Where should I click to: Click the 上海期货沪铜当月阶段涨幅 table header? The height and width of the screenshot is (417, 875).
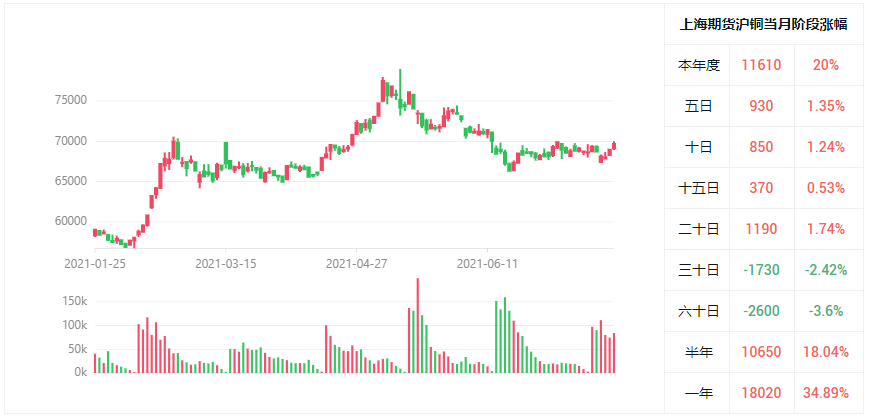[763, 25]
